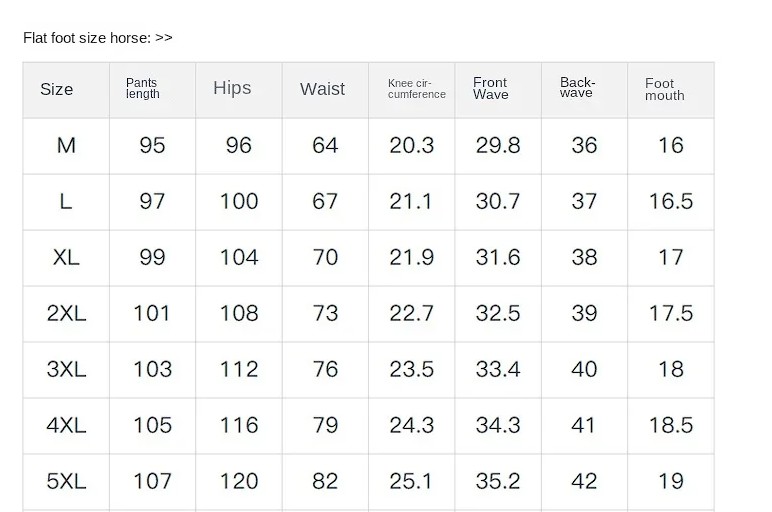Image resolution: width=772 pixels, height=512 pixels.
Task: Click the L size row label
Action: coord(66,202)
